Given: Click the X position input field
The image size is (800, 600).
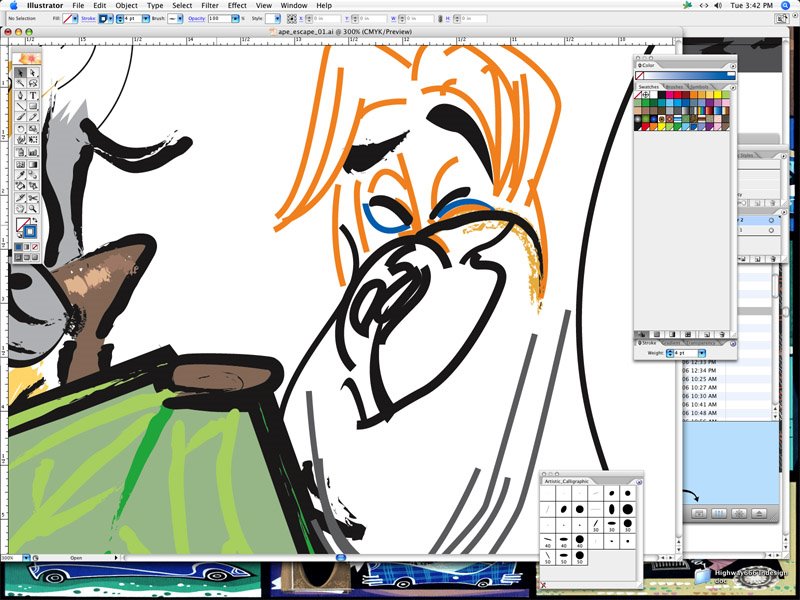Looking at the screenshot, I should point(326,18).
